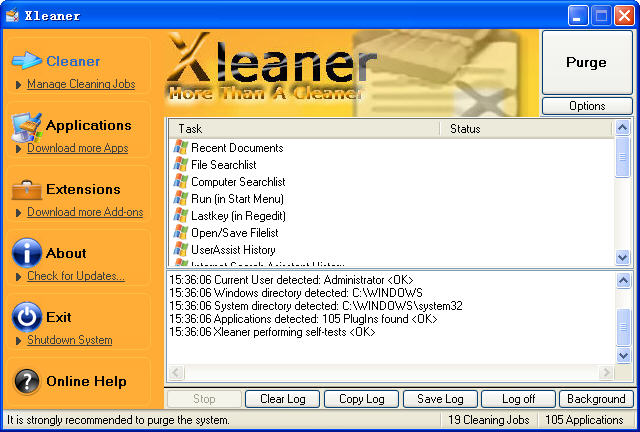The width and height of the screenshot is (640, 432).
Task: Click the Copy Log button
Action: point(362,399)
